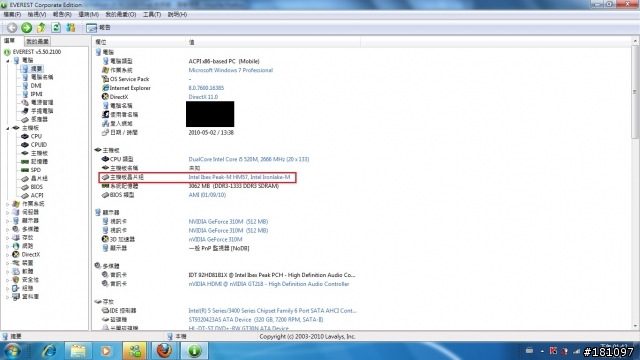Open Windows Media Player from the taskbar

106,351
